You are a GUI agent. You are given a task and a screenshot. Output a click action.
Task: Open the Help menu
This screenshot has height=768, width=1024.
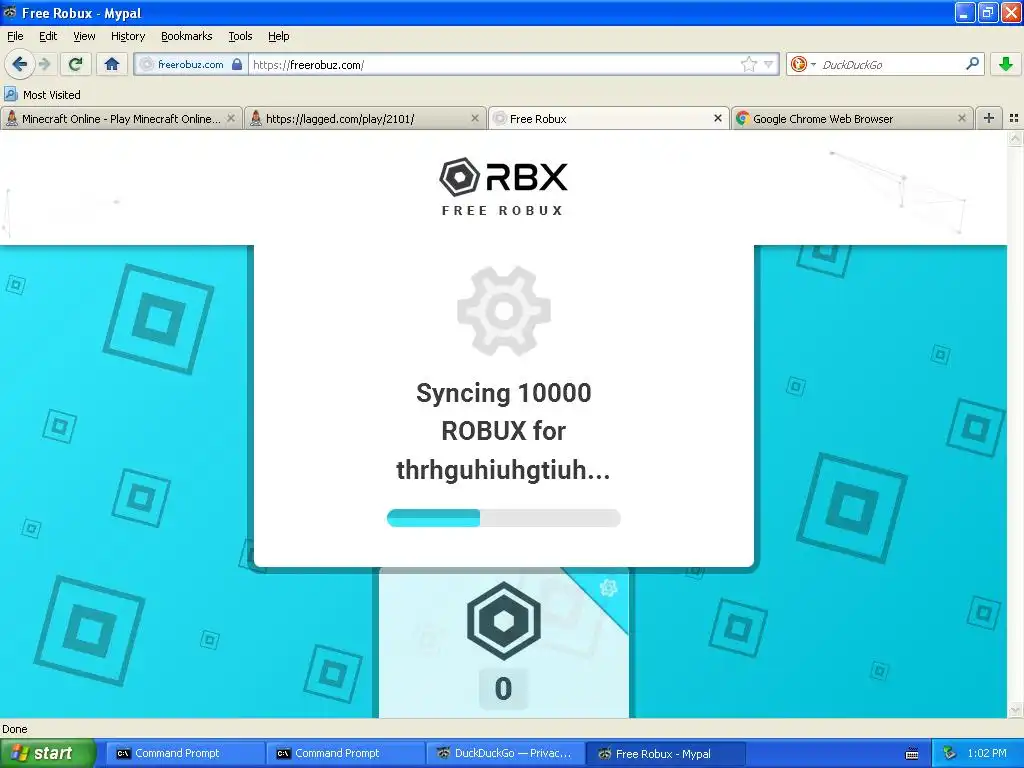point(278,36)
